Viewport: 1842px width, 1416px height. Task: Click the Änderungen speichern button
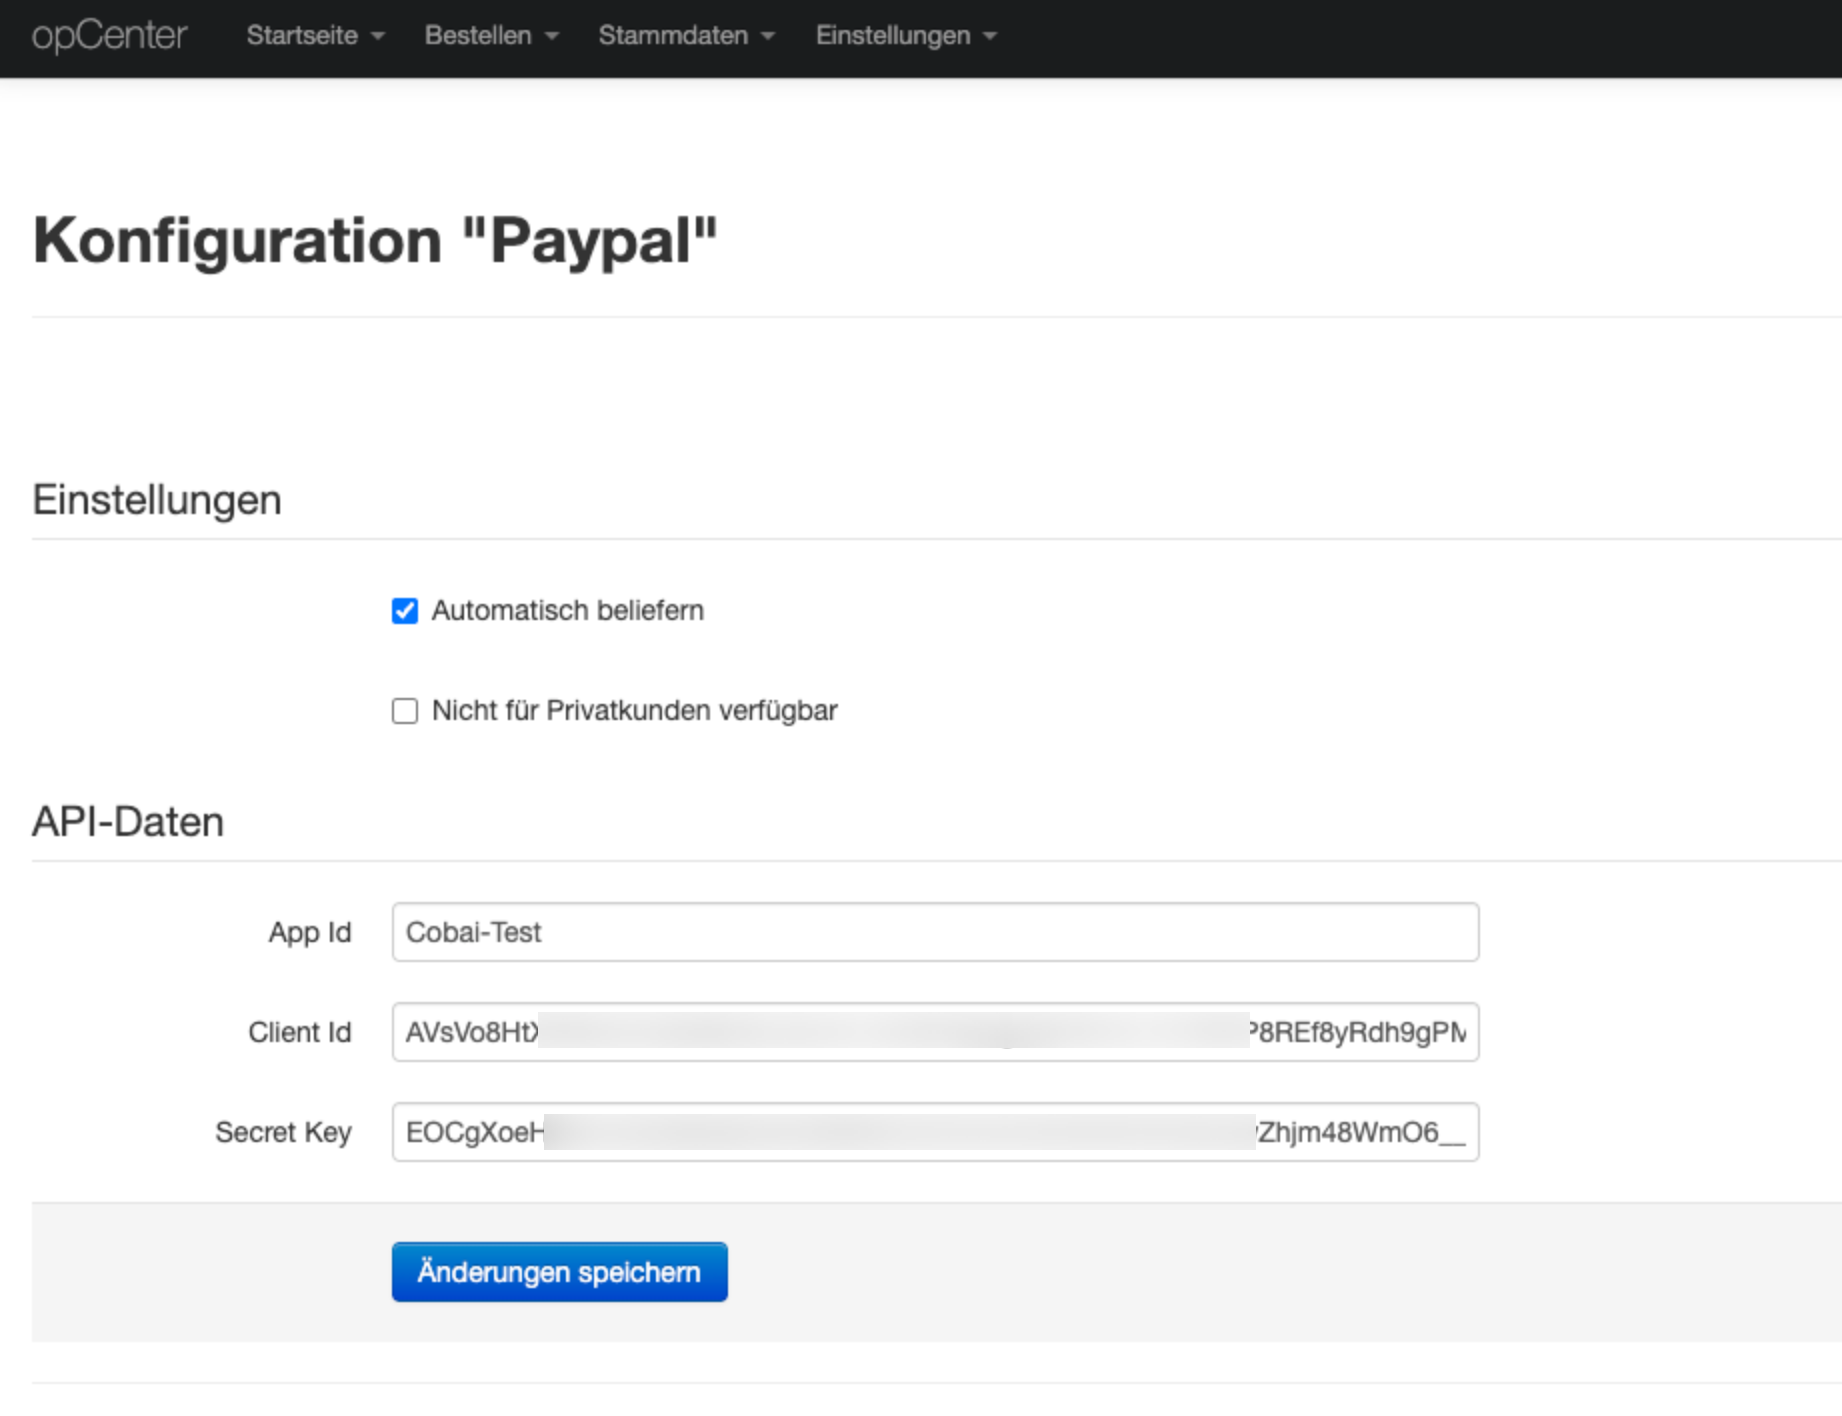point(559,1272)
